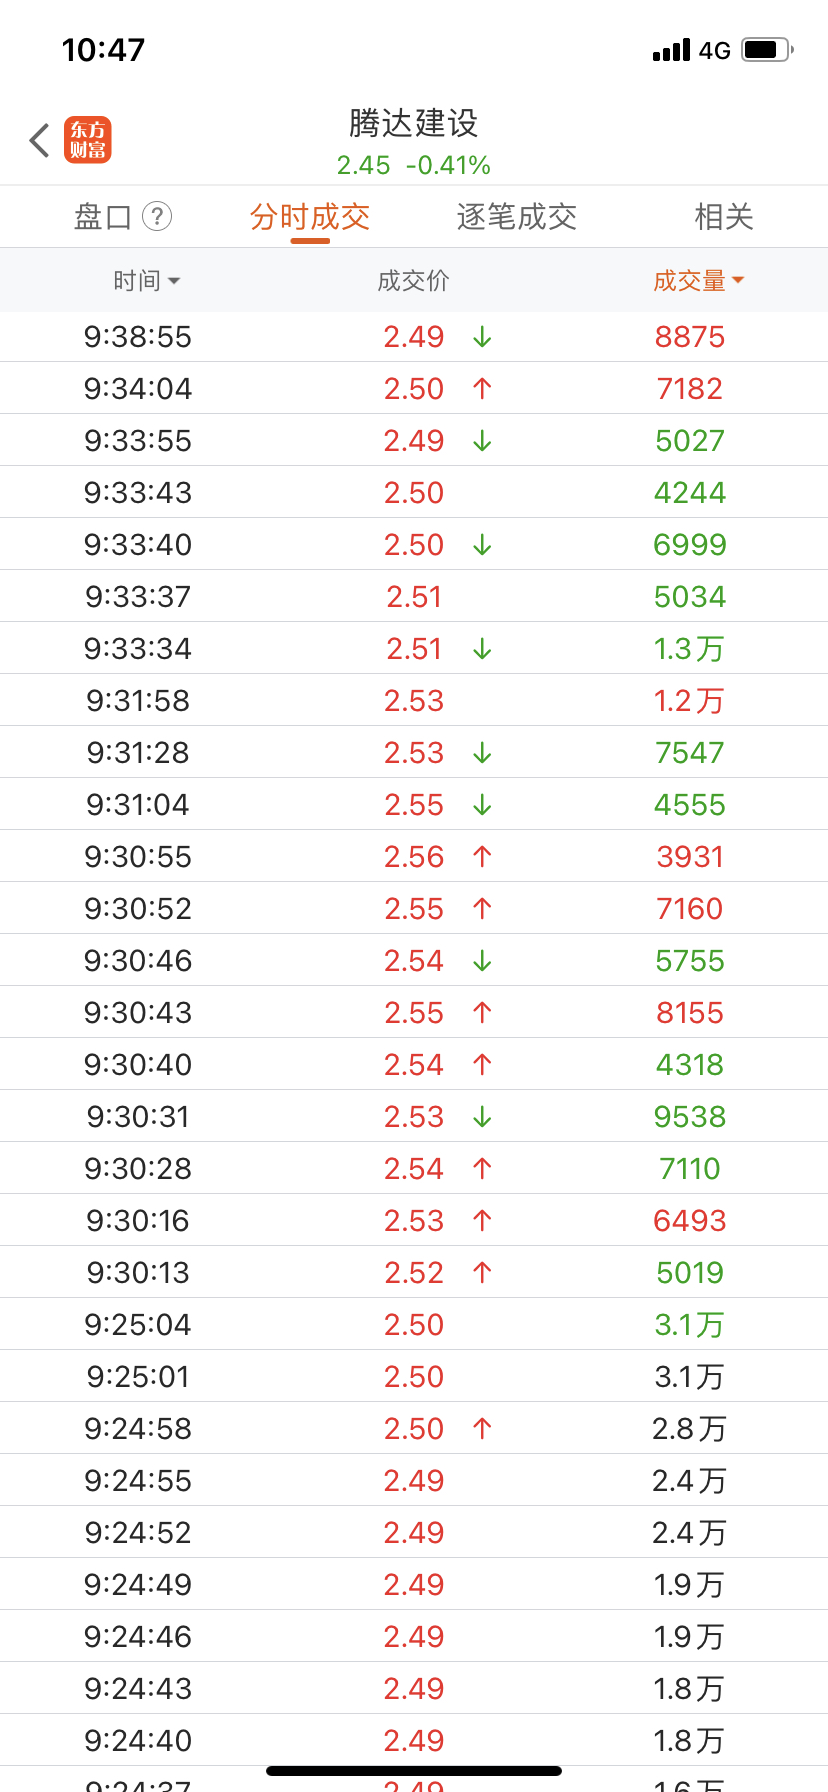Tap the red up arrow at 9:30:55
Image resolution: width=828 pixels, height=1792 pixels.
482,857
